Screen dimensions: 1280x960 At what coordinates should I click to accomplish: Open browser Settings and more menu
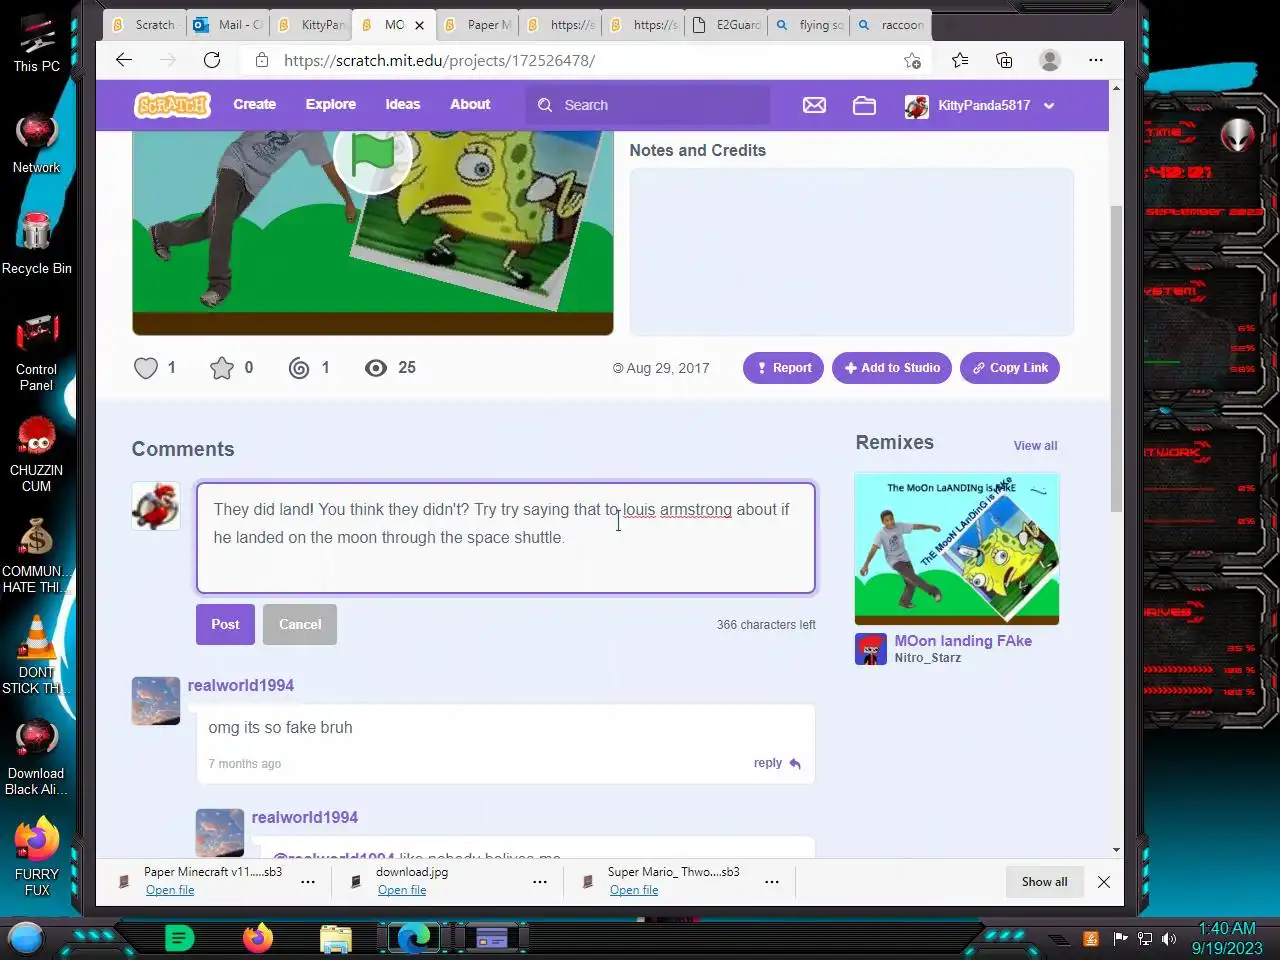click(x=1096, y=60)
